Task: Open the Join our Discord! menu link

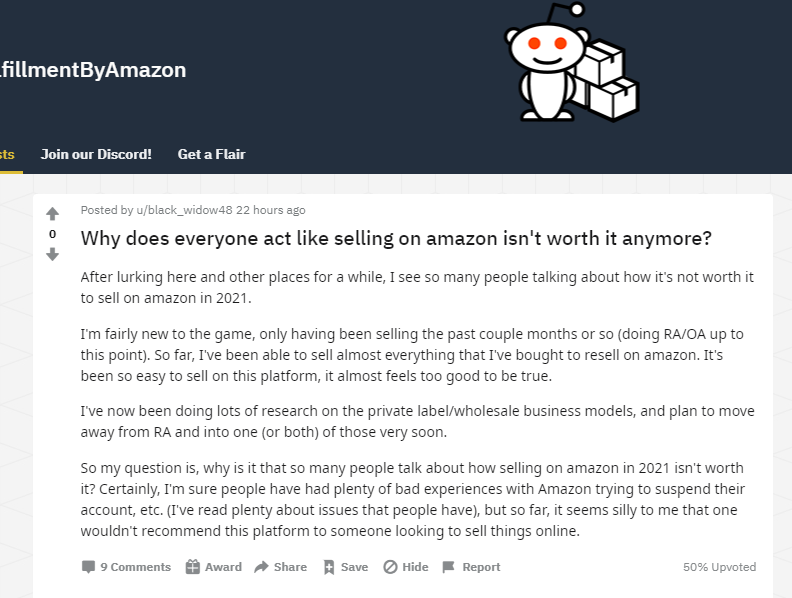Action: tap(96, 154)
